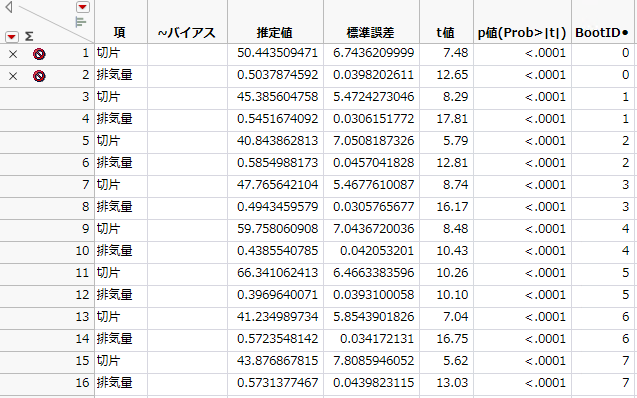This screenshot has height=398, width=637.
Task: Select row number 15
Action: [82, 360]
